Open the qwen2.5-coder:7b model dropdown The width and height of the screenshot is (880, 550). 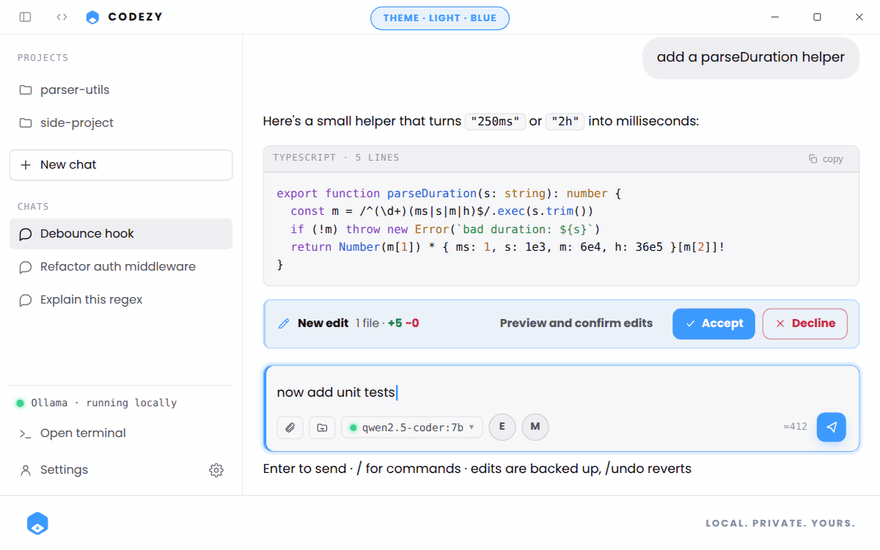coord(412,428)
